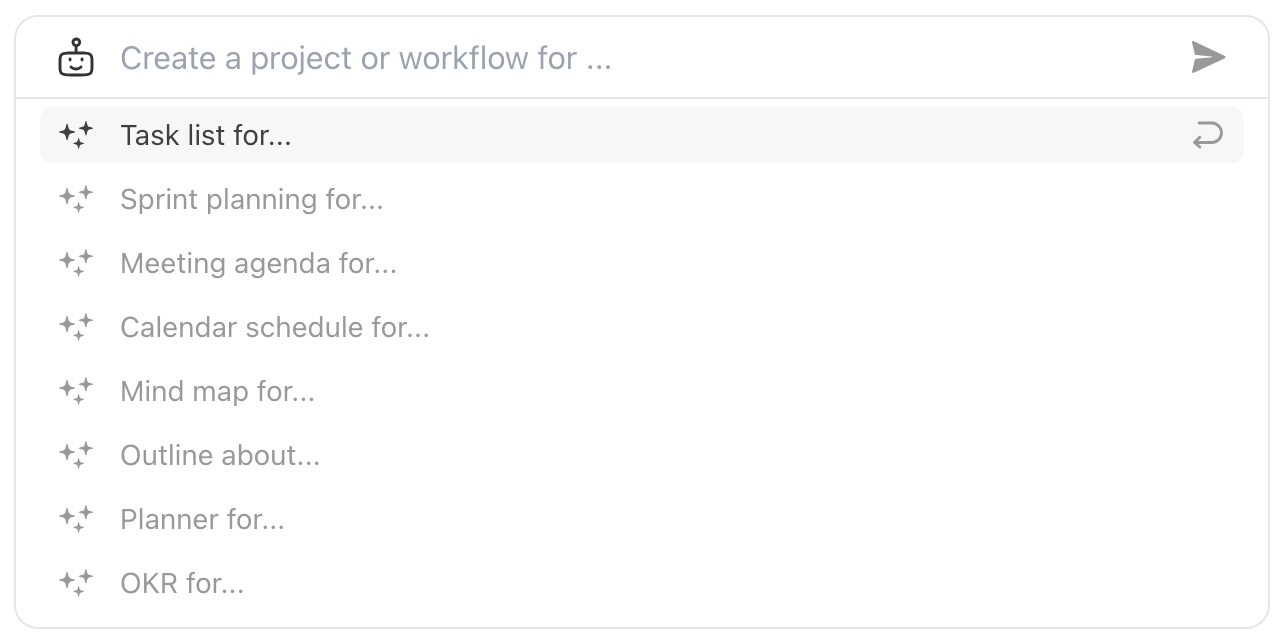Click sparkle icon beside Planner
Screen dimensions: 1284x644
[x=76, y=519]
